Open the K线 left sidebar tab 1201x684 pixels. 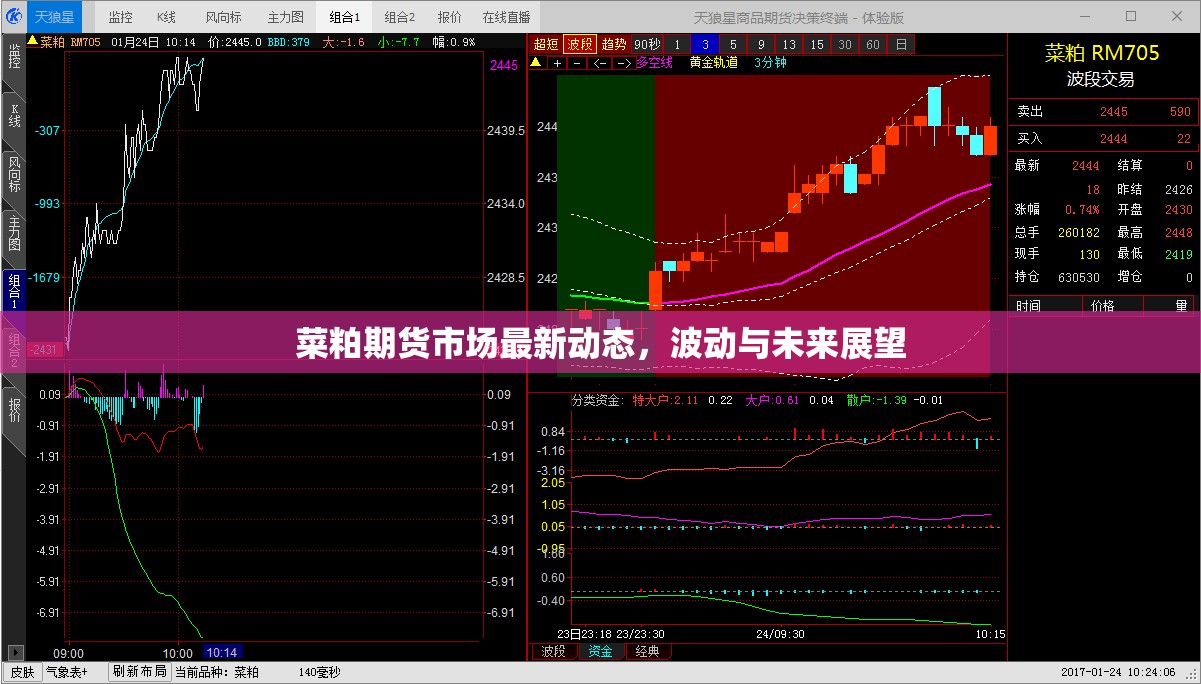click(14, 115)
